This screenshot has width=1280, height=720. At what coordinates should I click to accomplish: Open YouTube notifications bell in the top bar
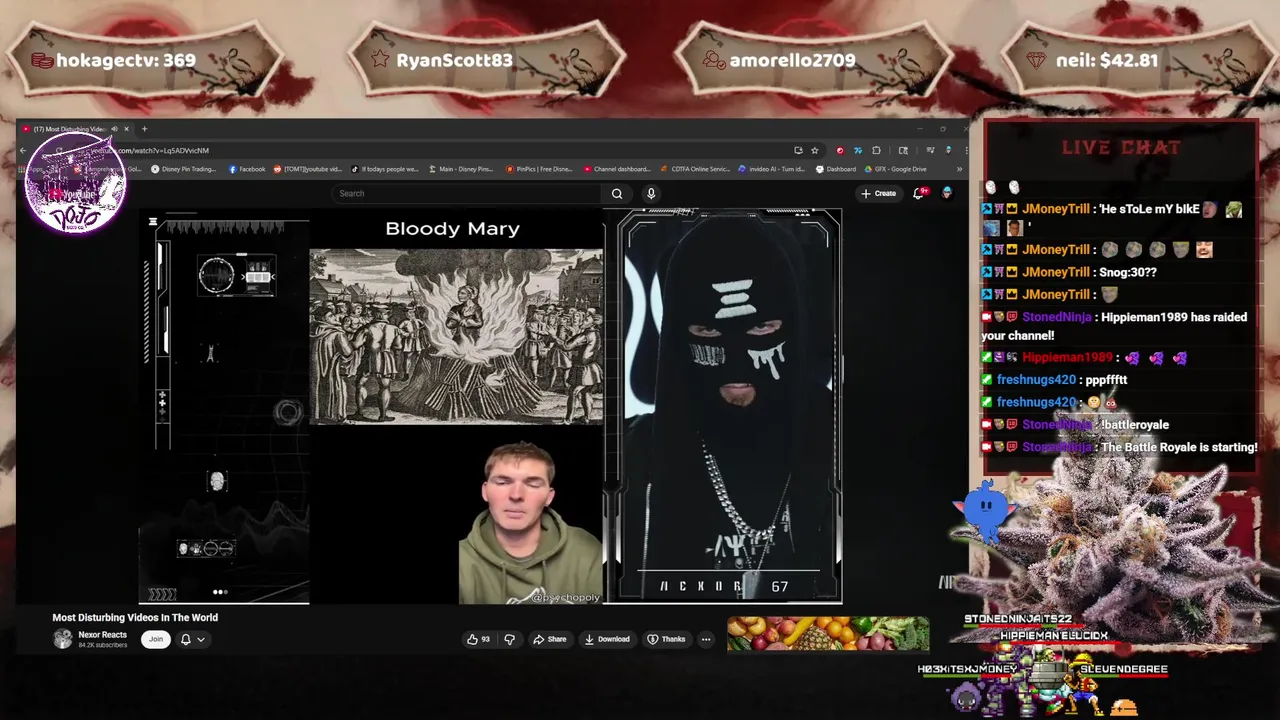tap(919, 193)
